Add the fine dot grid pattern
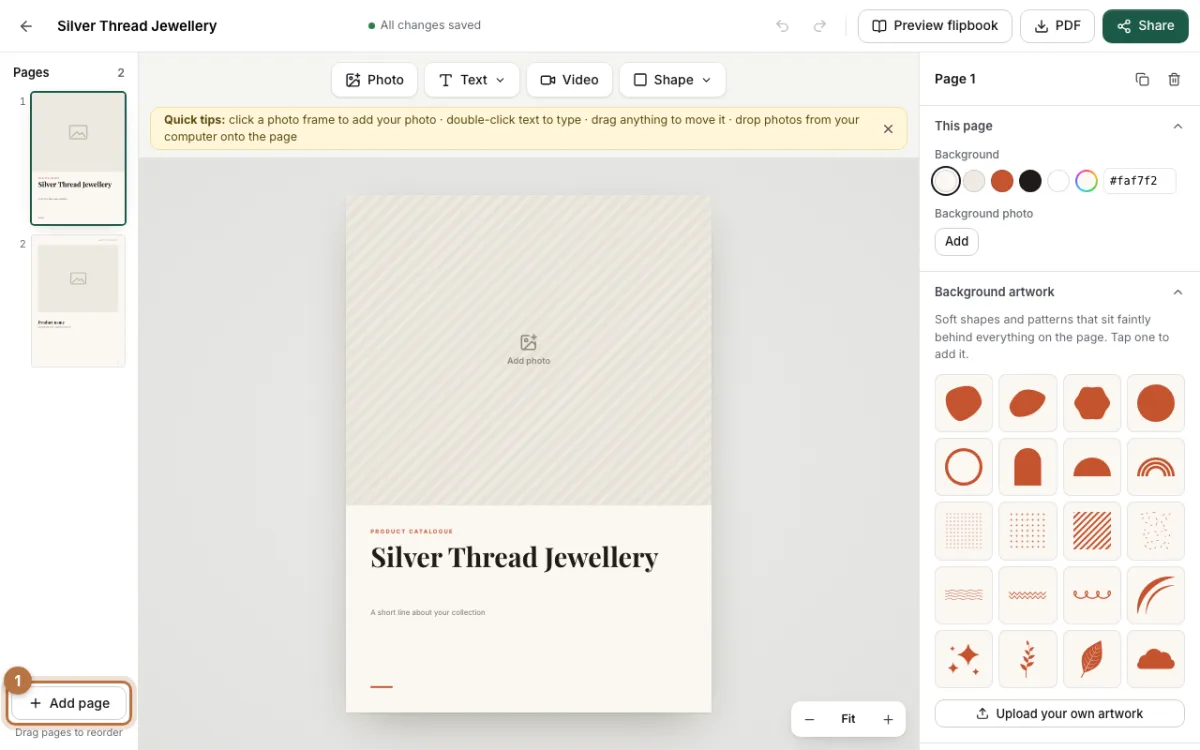 point(964,531)
